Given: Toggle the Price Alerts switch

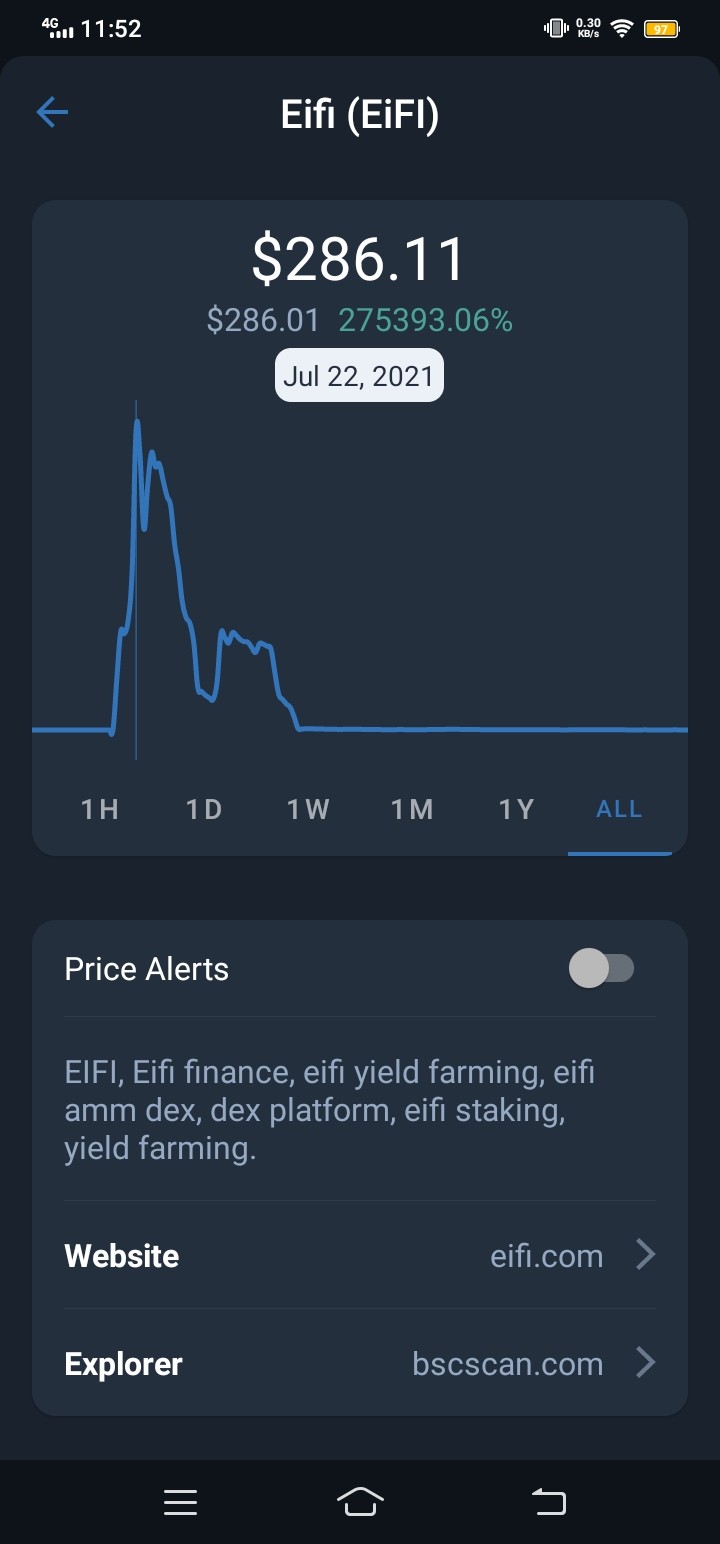Looking at the screenshot, I should (601, 968).
